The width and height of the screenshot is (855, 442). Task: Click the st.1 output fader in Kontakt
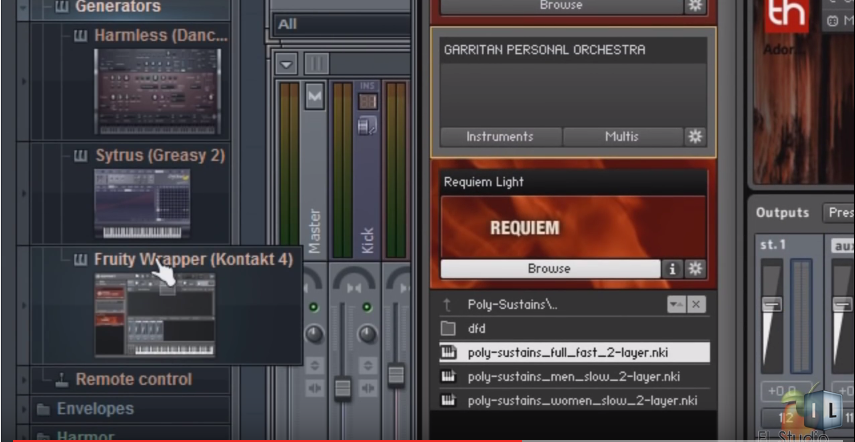coord(772,304)
